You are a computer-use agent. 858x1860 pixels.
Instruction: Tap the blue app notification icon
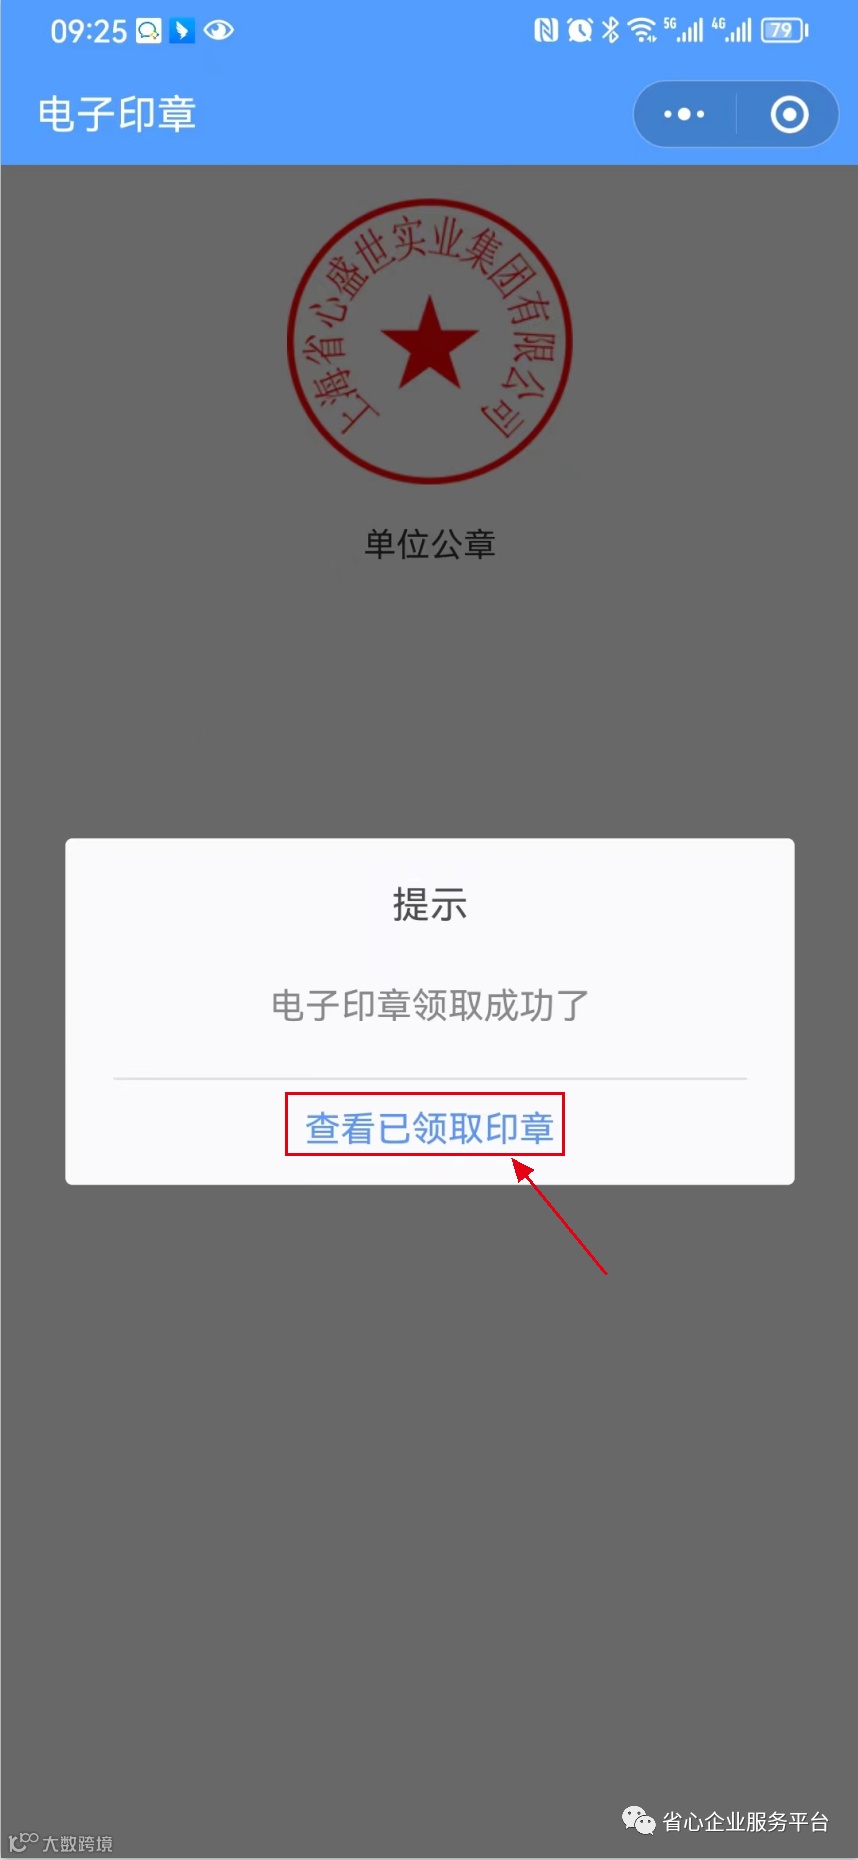pos(182,31)
